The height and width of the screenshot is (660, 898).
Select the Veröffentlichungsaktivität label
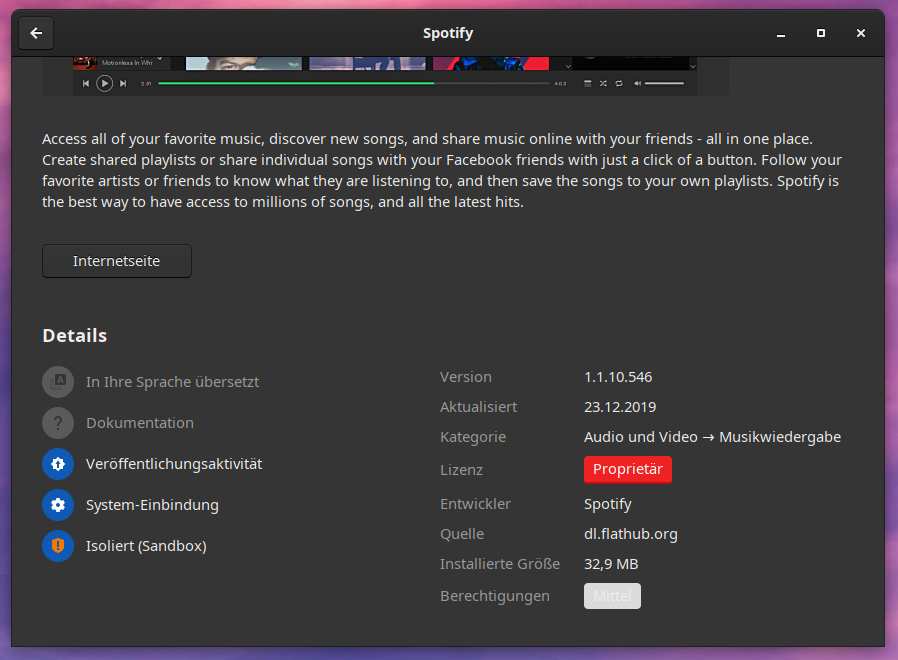click(x=174, y=464)
